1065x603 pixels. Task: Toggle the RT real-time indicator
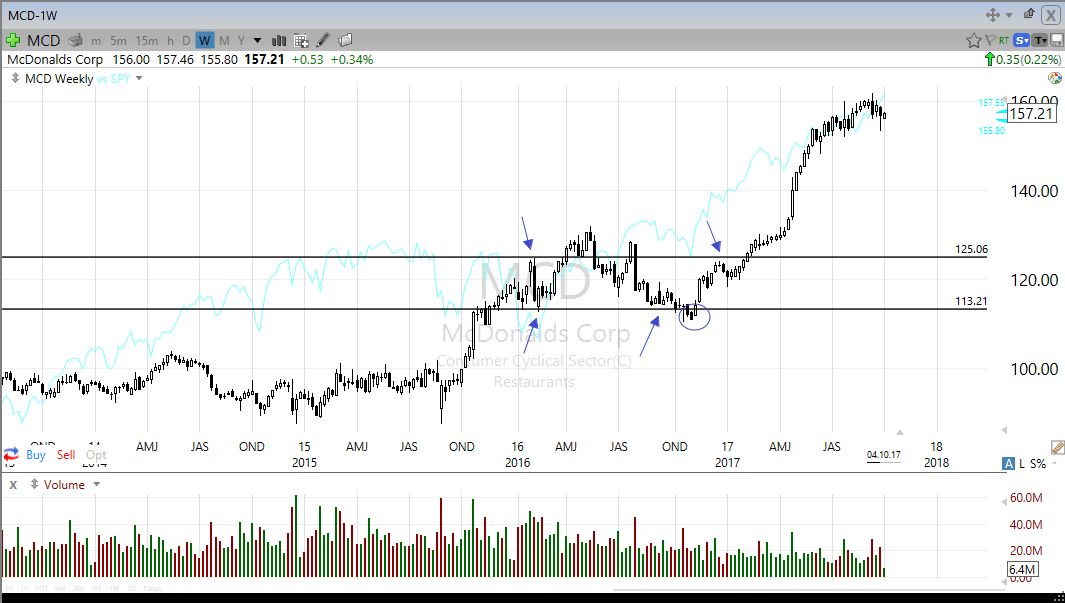(1003, 40)
